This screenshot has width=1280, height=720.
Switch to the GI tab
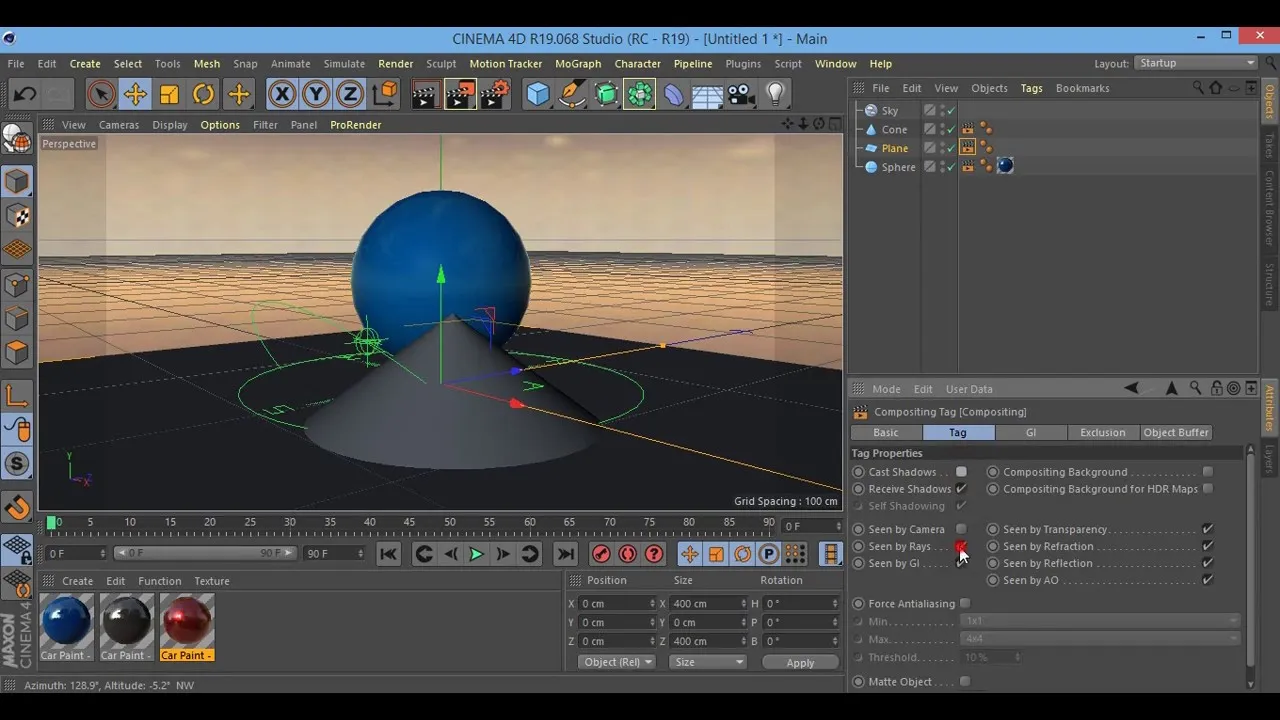click(x=1030, y=432)
